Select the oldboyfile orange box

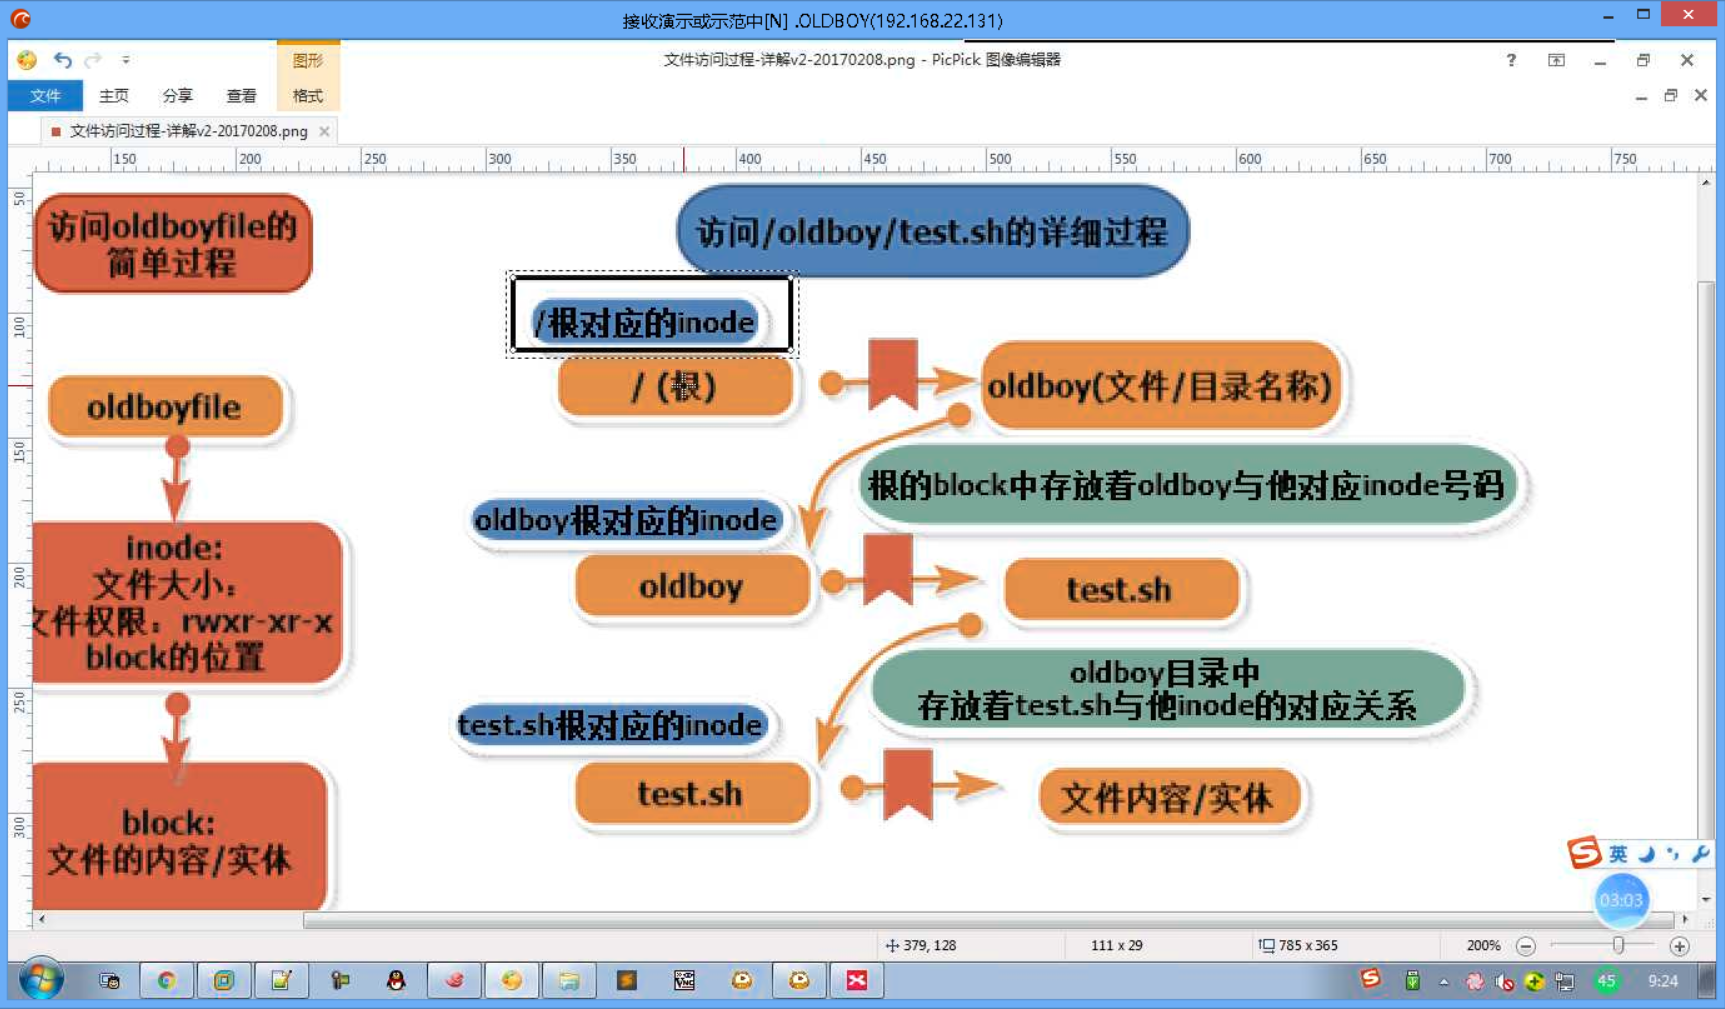pos(165,406)
